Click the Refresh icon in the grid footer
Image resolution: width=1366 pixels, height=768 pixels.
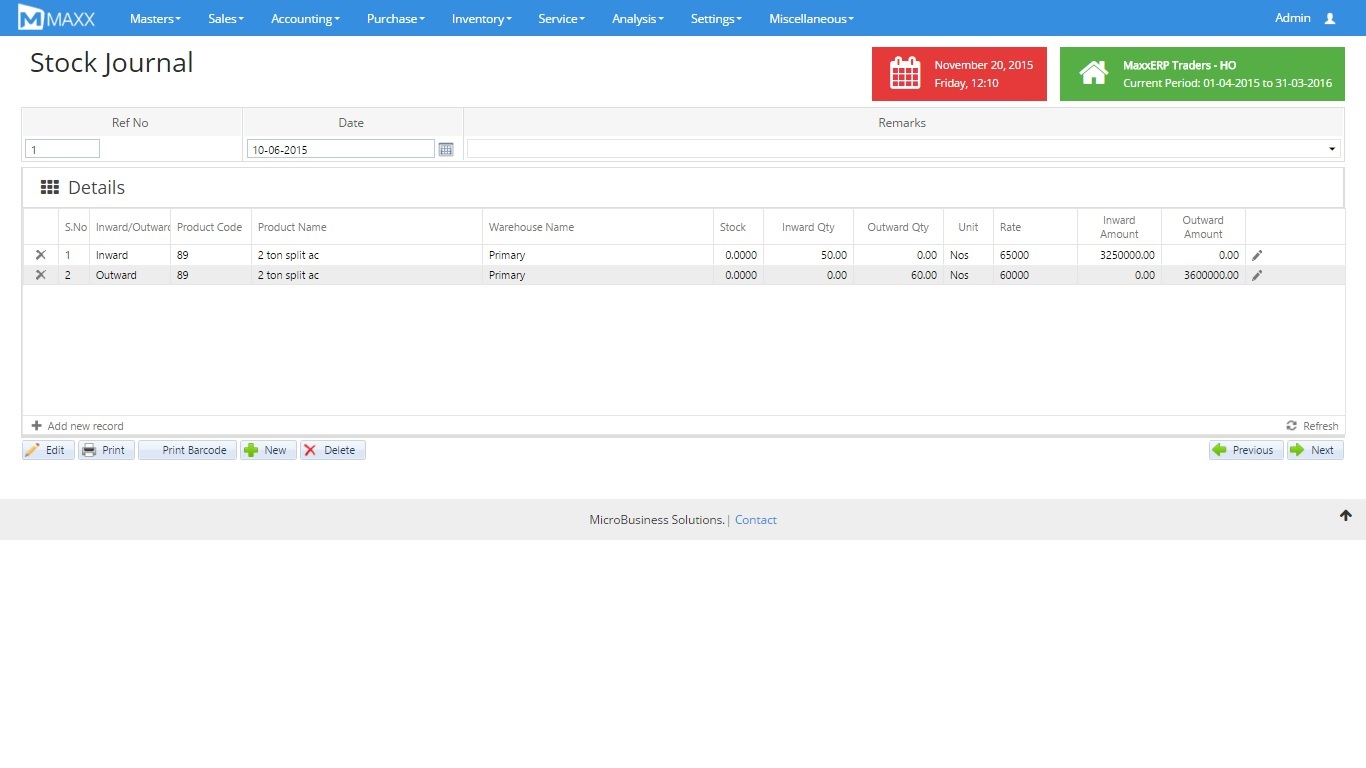[x=1292, y=426]
